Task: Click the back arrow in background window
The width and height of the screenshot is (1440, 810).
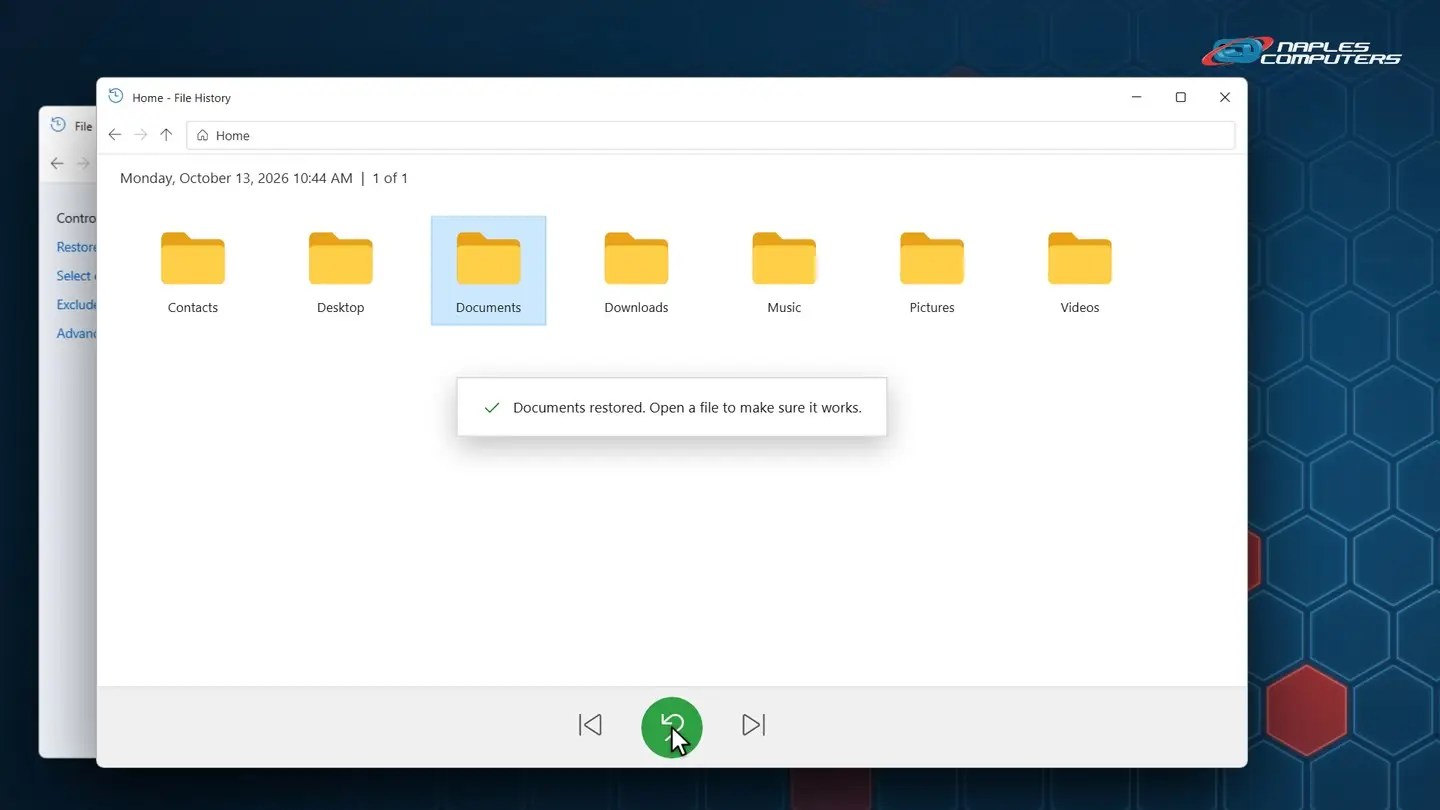Action: [x=57, y=163]
